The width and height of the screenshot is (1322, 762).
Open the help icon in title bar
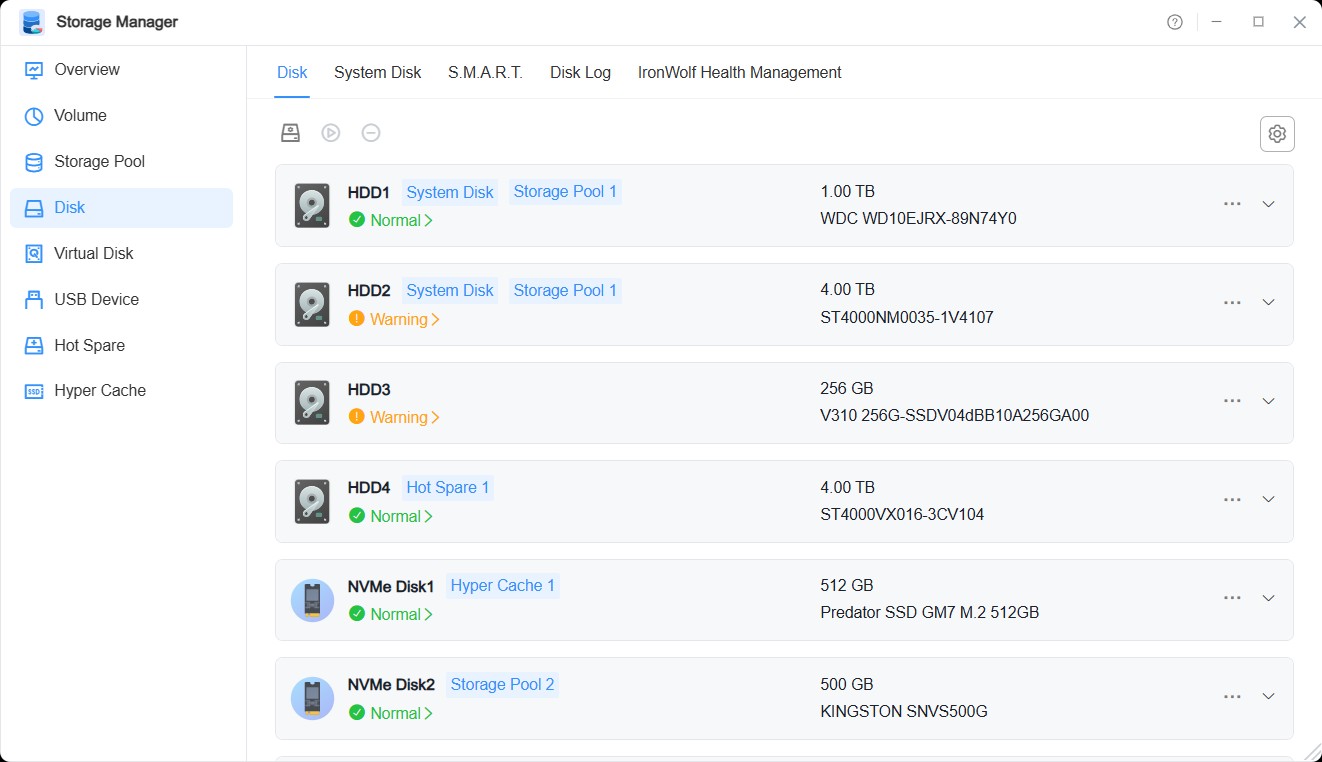pos(1174,21)
